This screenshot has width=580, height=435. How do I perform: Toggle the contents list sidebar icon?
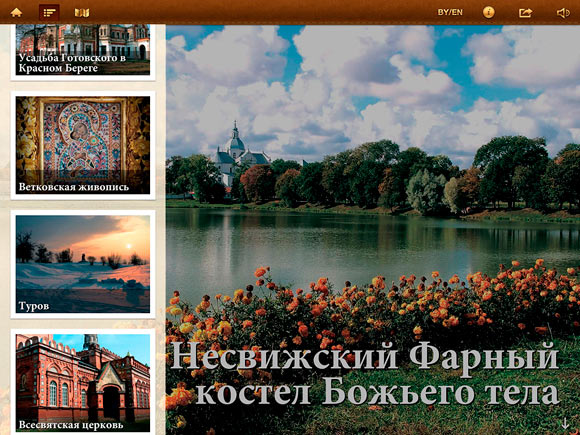(49, 13)
